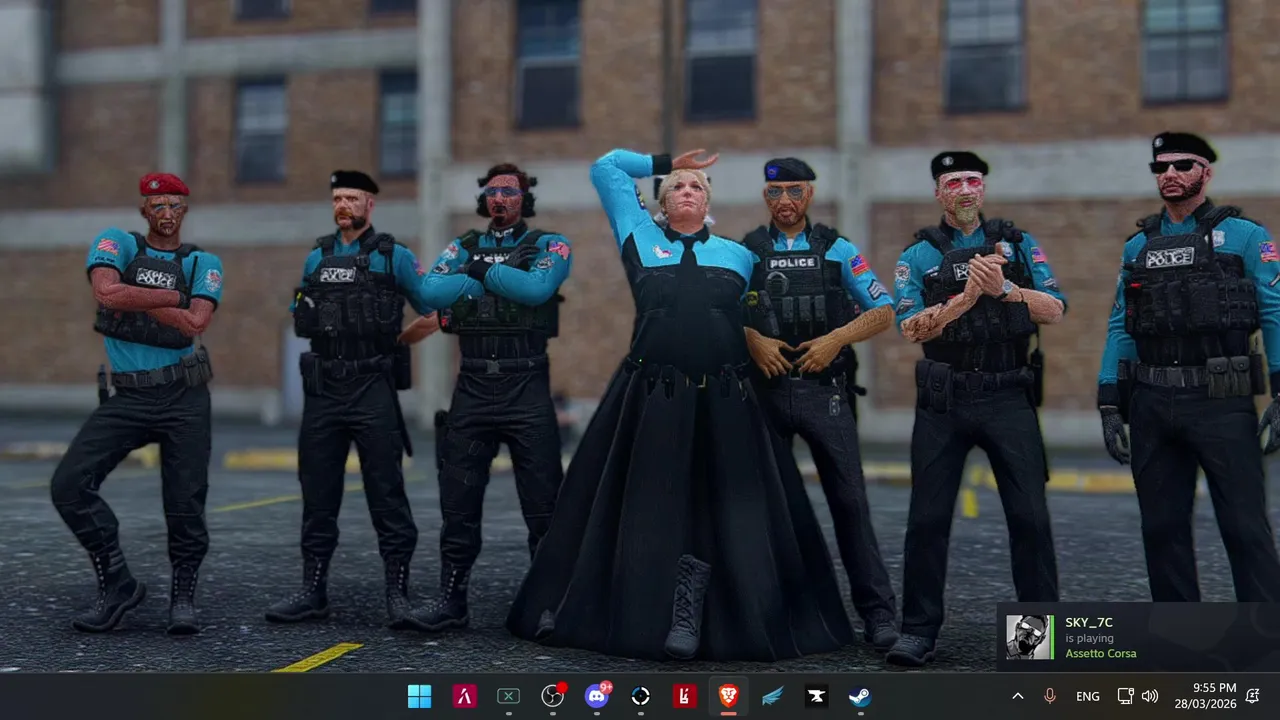Launch the red L-logo app in taskbar
The image size is (1280, 720).
[685, 697]
